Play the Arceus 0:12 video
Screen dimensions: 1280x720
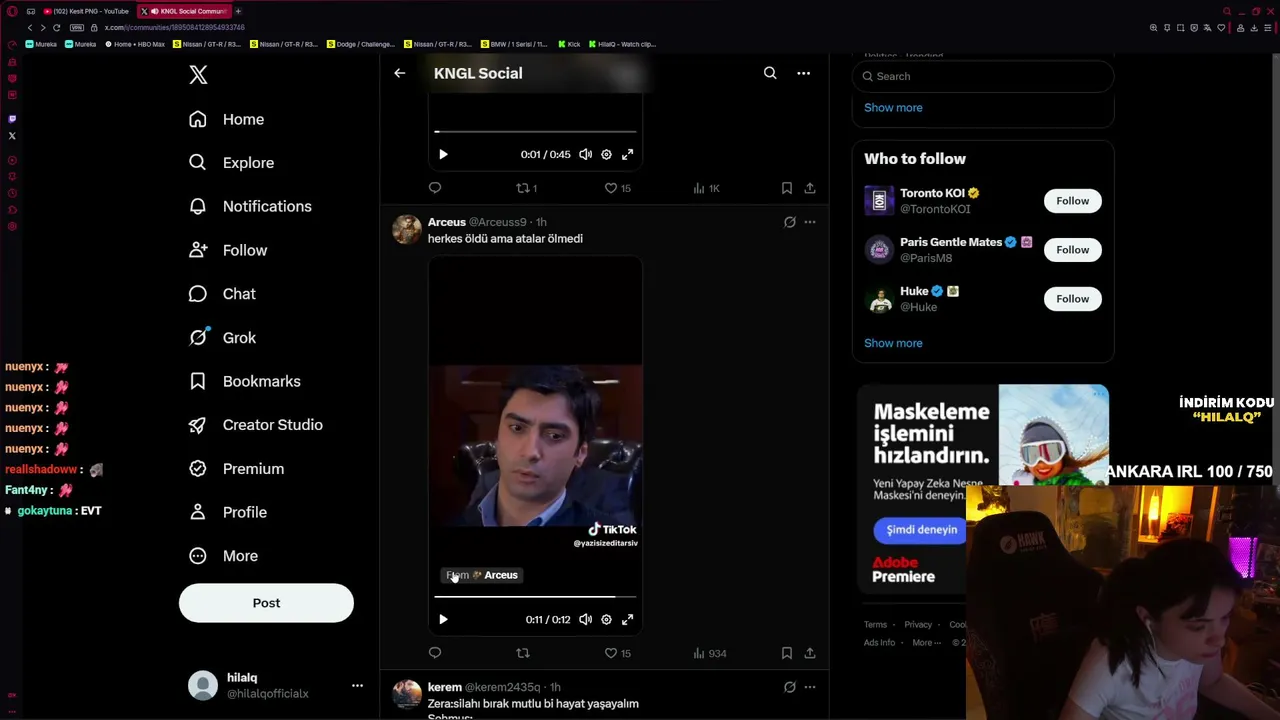click(443, 620)
